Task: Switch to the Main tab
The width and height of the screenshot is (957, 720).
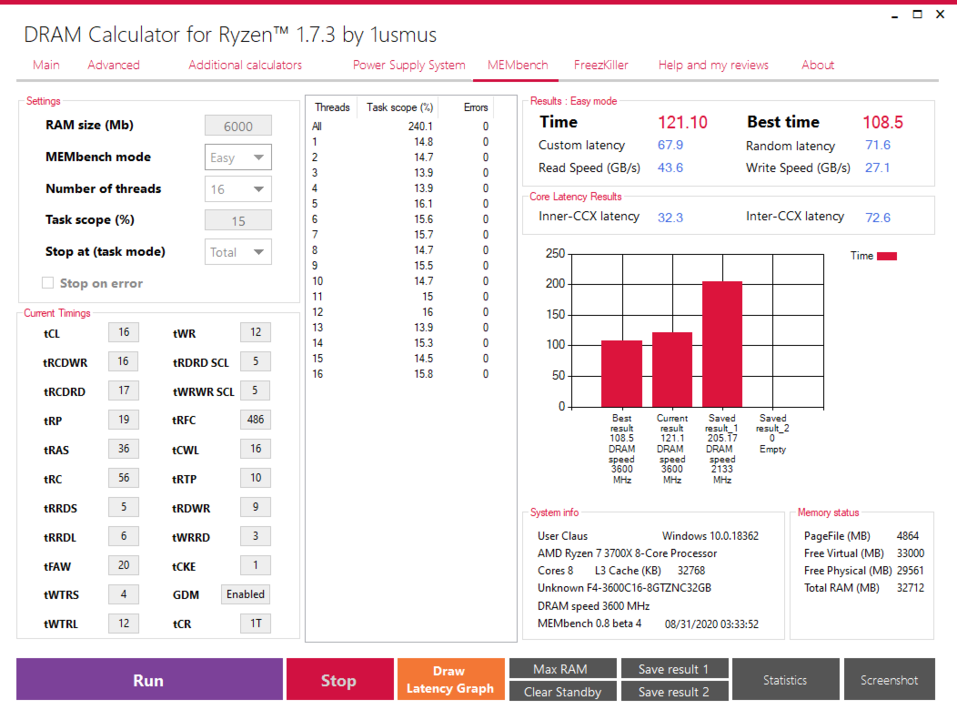Action: tap(46, 65)
